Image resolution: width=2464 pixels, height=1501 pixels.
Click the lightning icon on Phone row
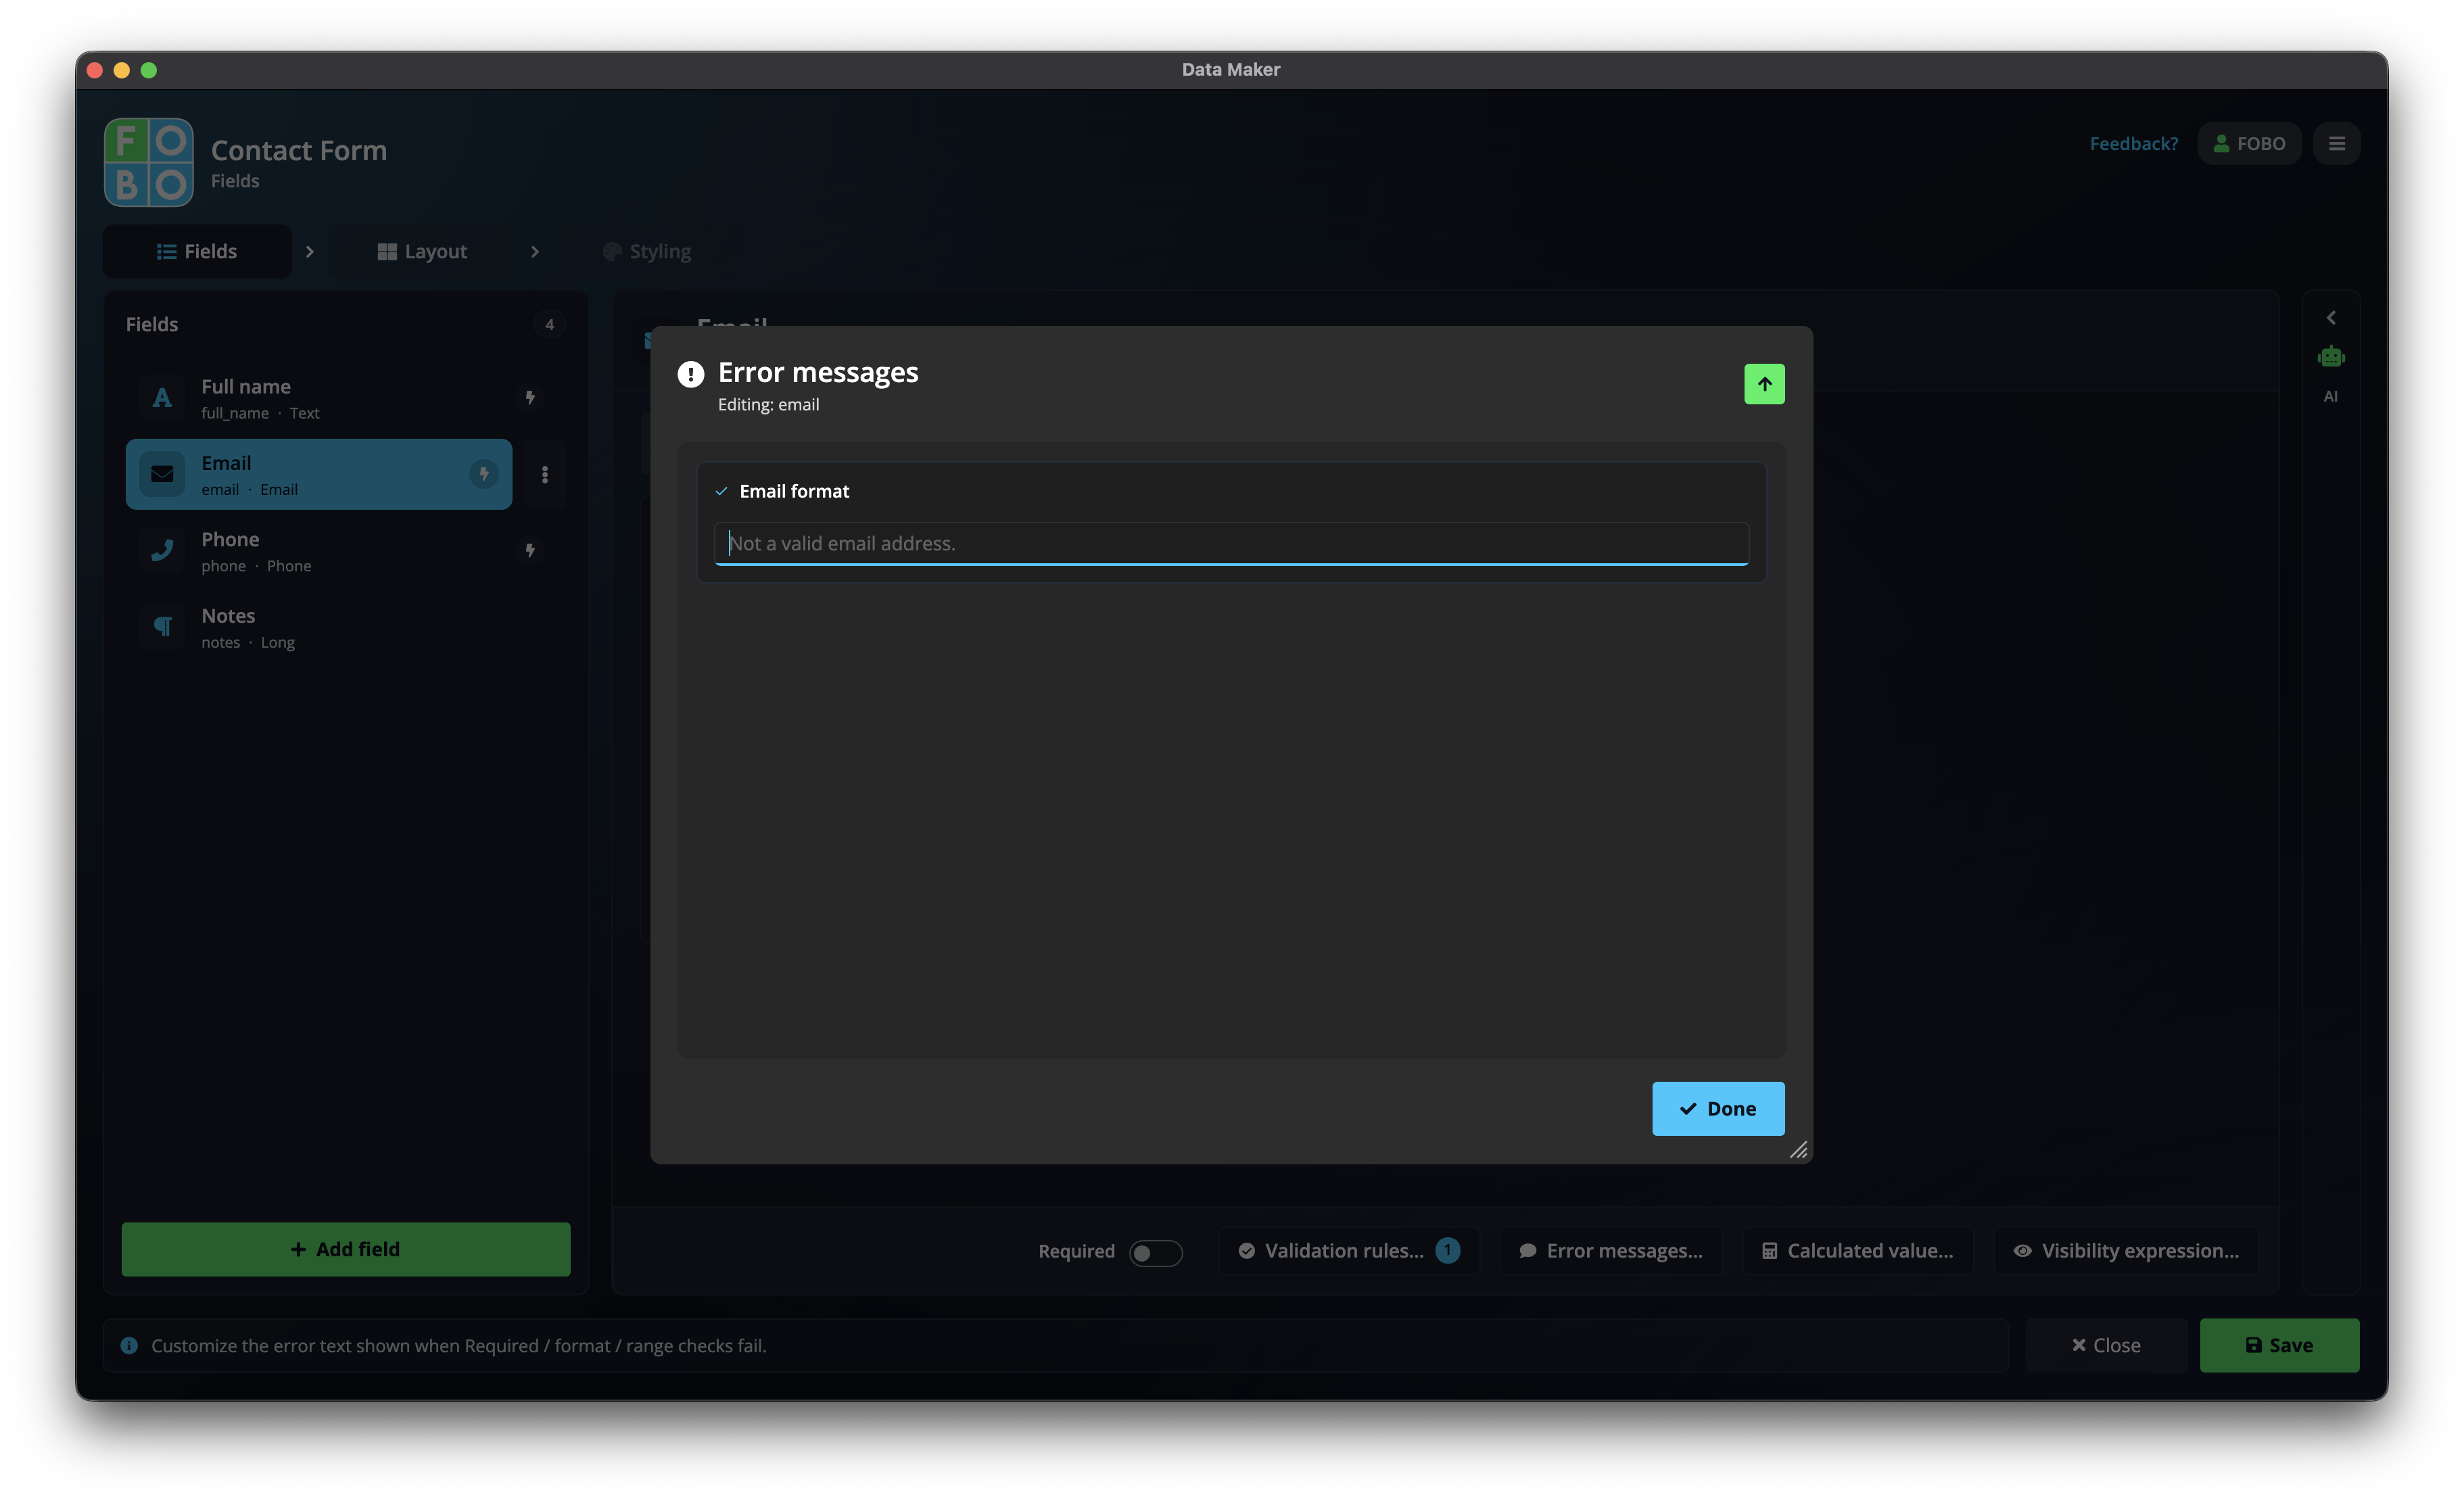click(530, 550)
